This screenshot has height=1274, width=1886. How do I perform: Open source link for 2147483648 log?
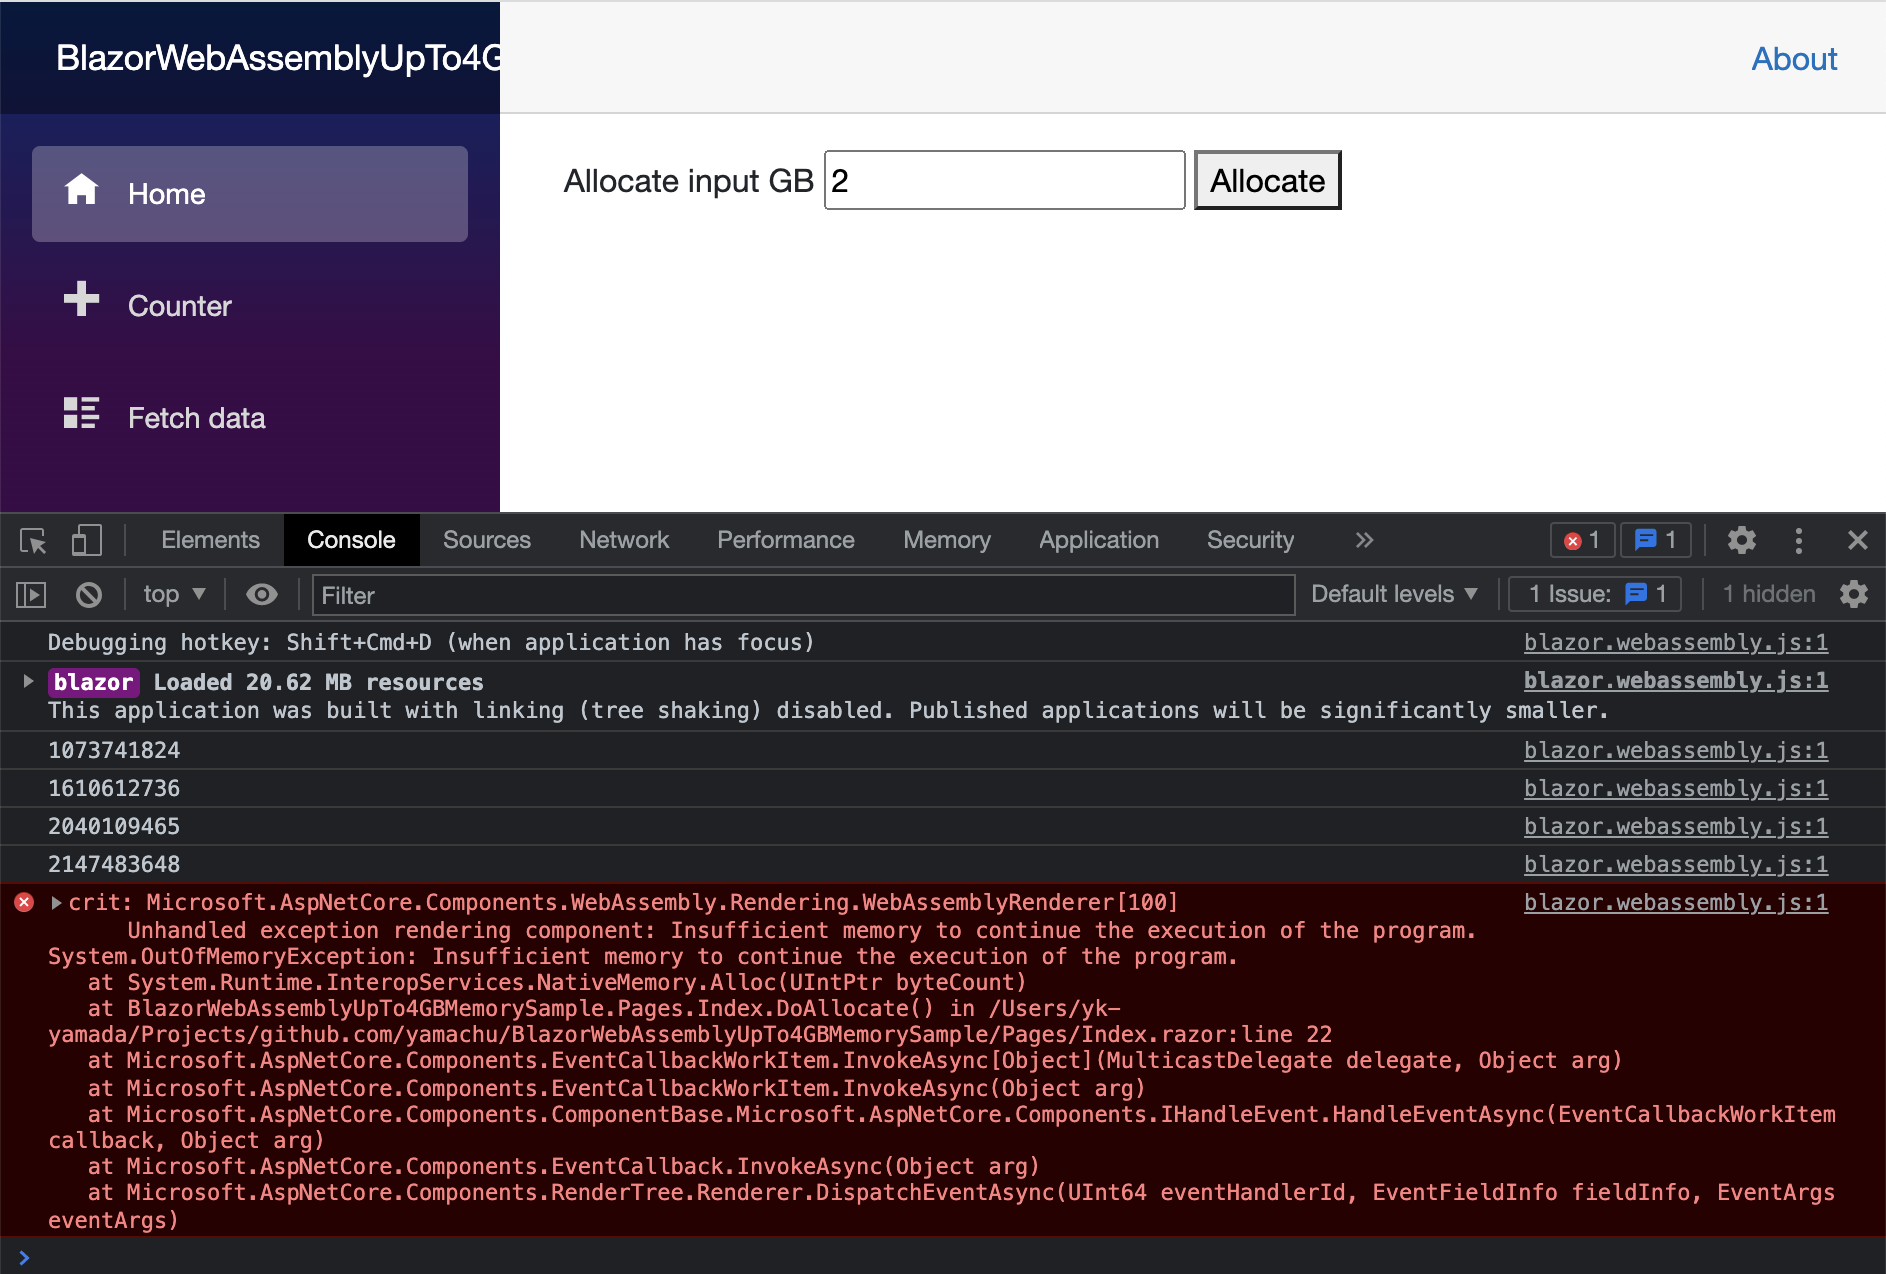pos(1676,864)
